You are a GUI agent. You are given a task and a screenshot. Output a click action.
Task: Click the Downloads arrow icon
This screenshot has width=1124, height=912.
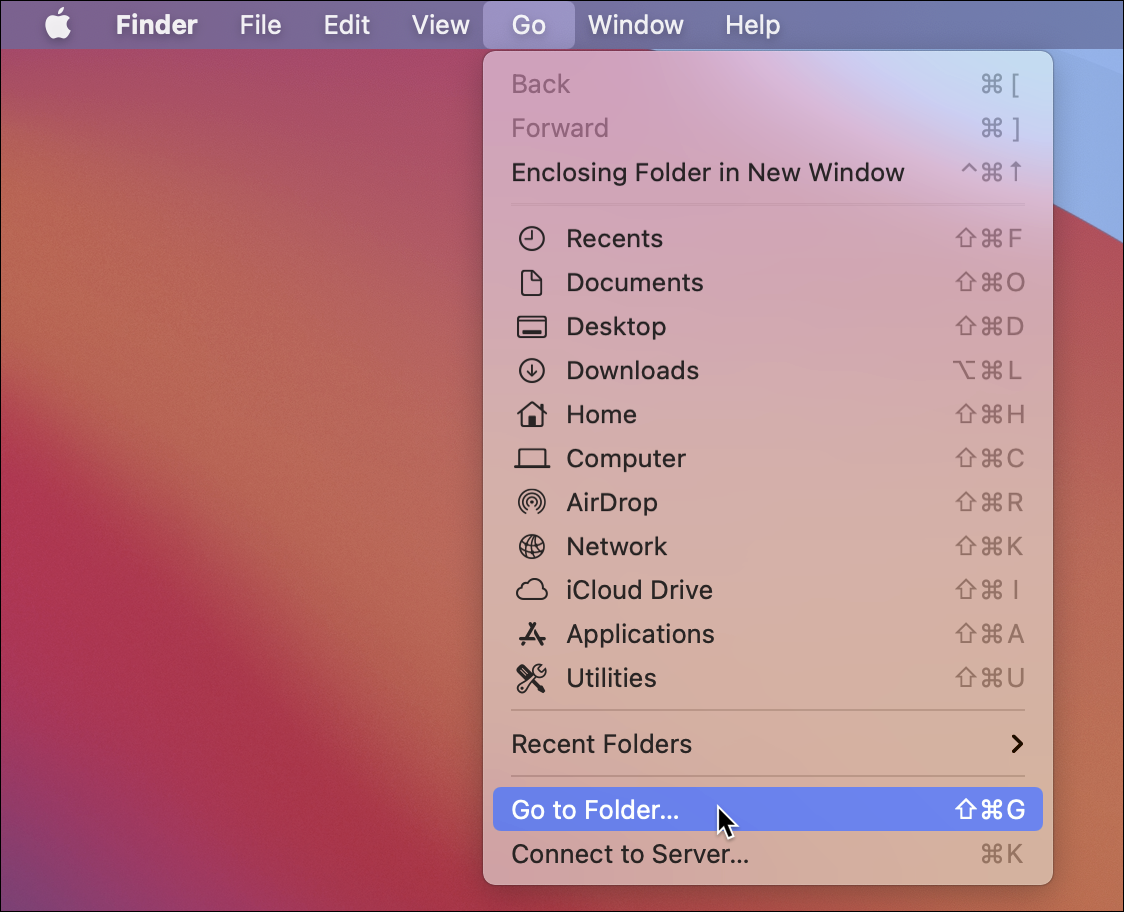tap(532, 371)
